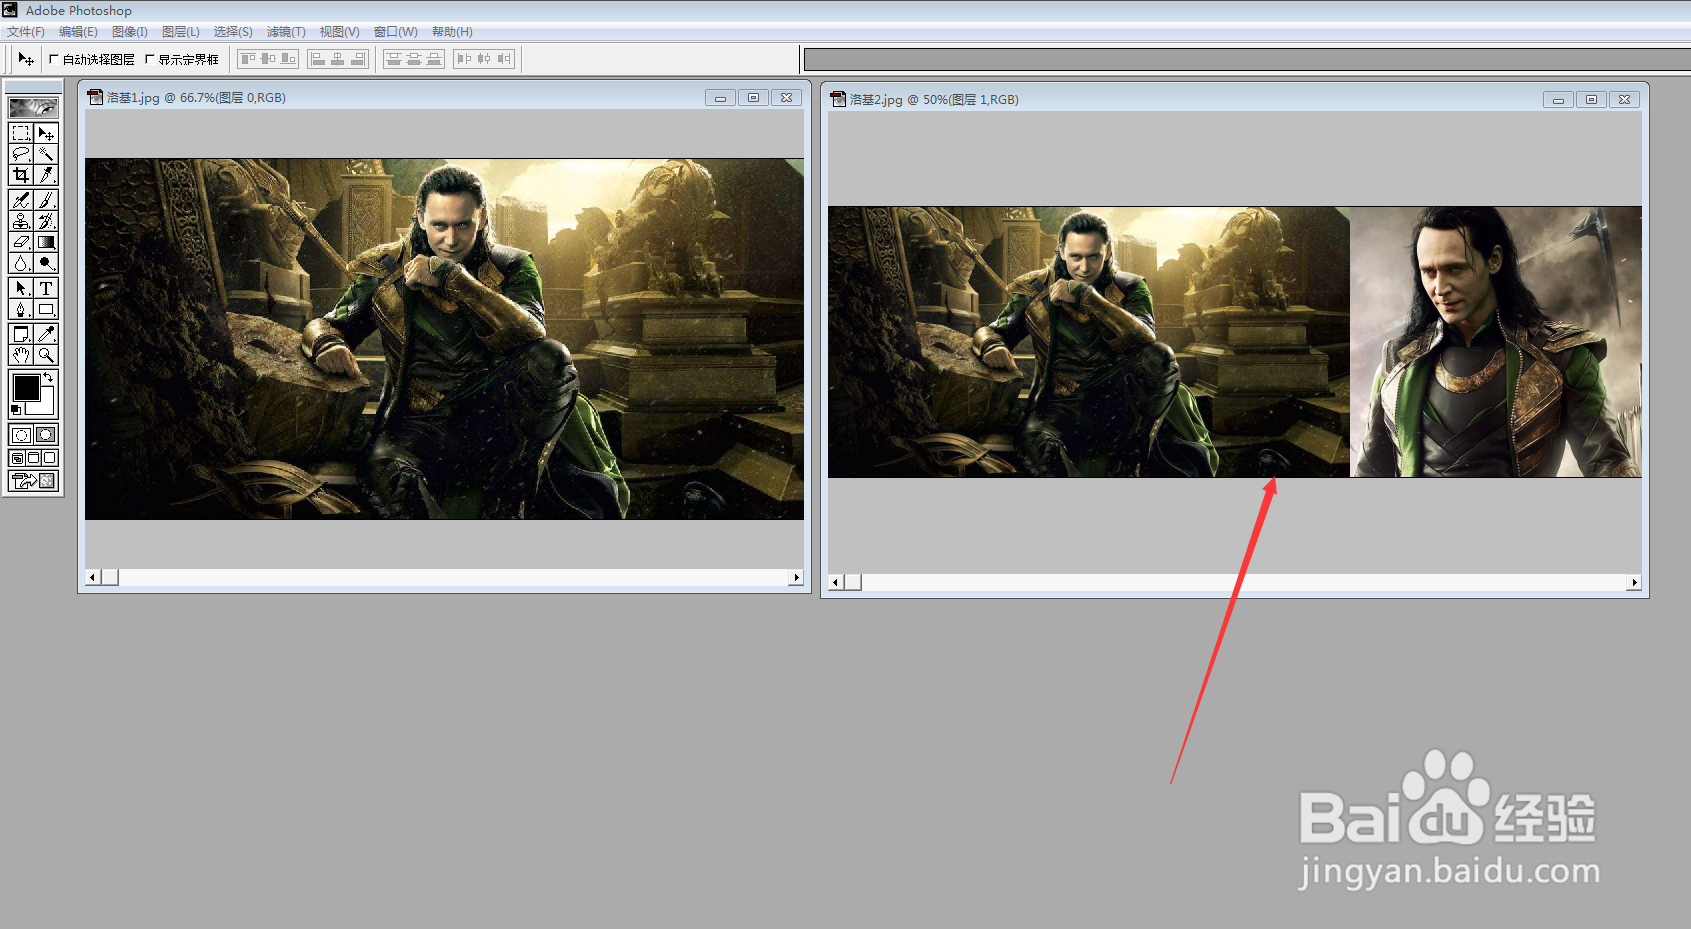Switch to Standard edit mode
This screenshot has height=929, width=1691.
[21, 434]
